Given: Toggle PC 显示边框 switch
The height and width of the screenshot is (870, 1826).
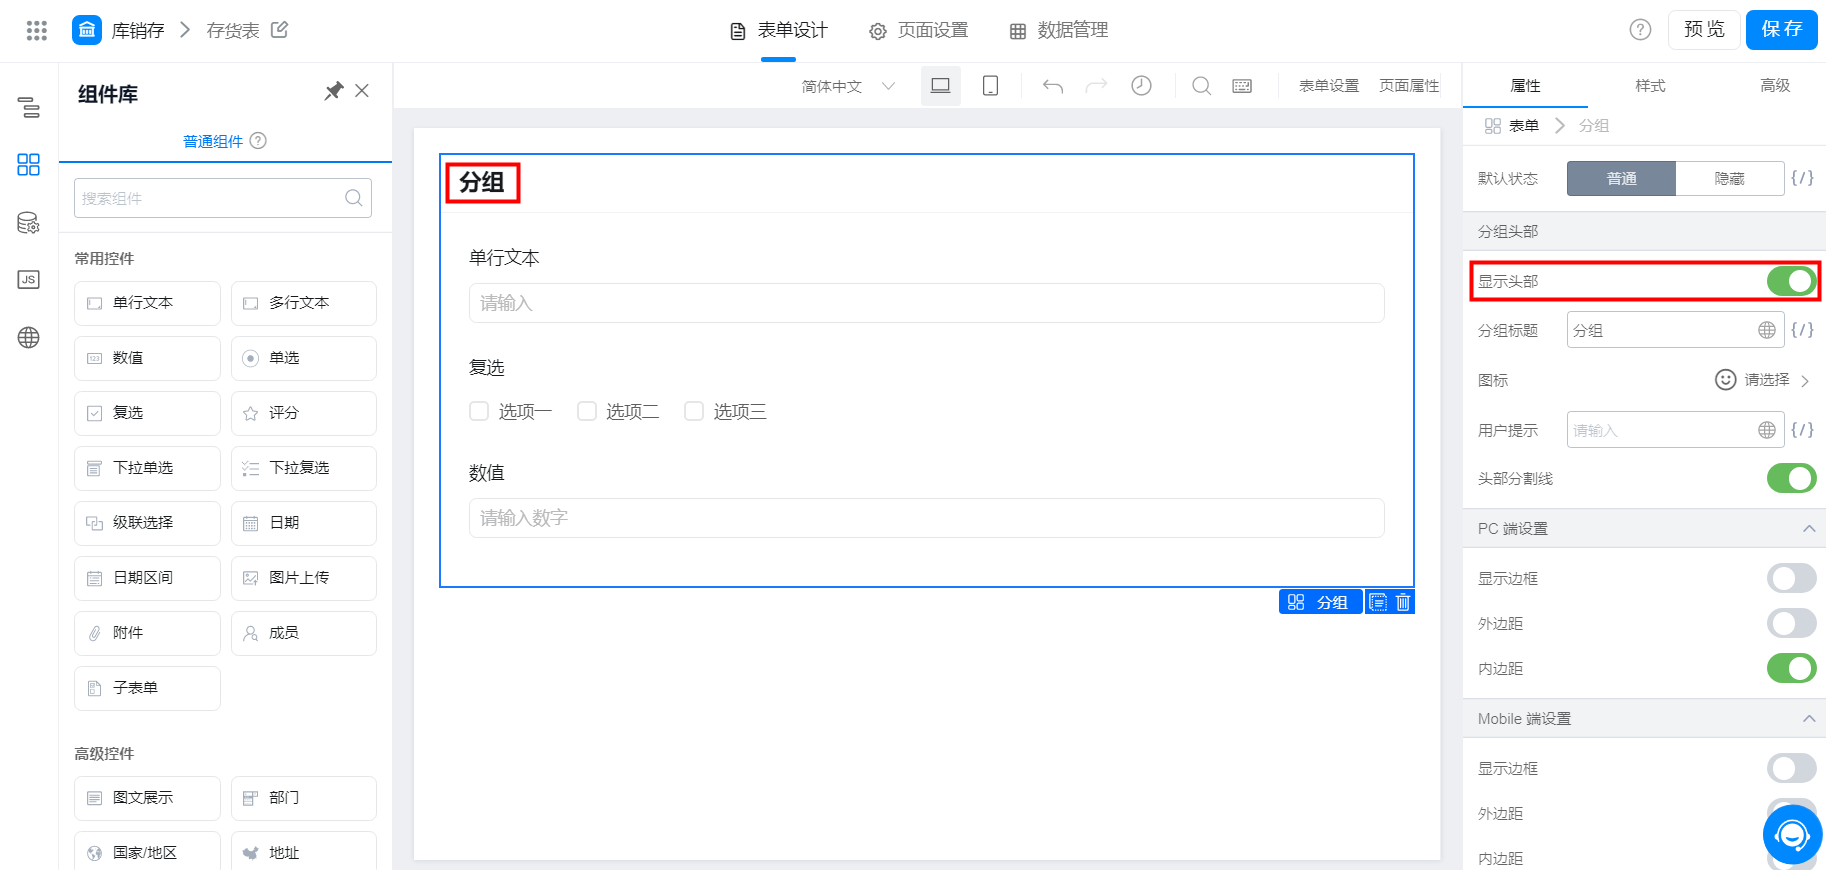Looking at the screenshot, I should (x=1791, y=578).
